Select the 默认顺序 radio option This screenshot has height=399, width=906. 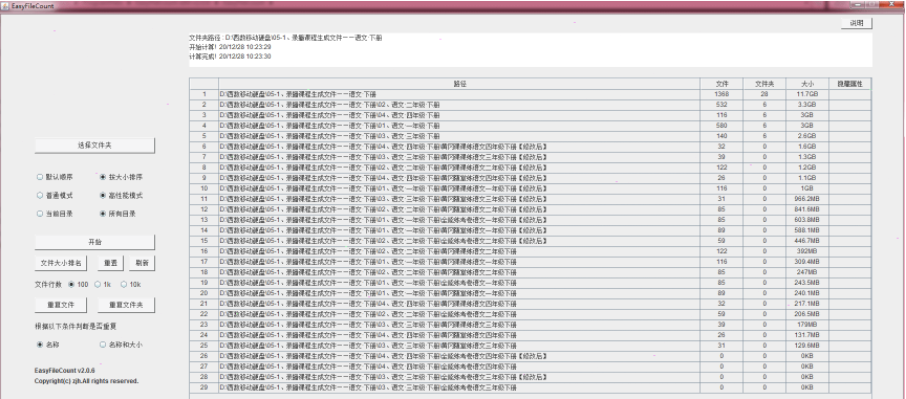tap(55, 177)
